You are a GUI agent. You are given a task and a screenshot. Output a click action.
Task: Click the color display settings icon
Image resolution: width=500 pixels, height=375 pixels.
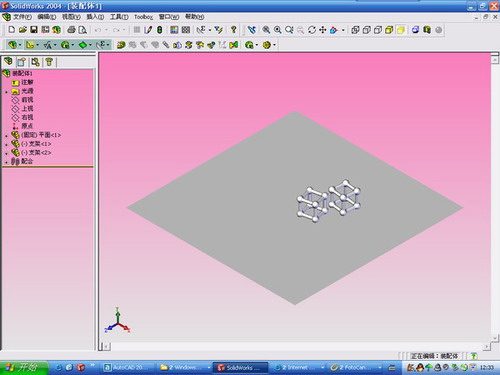[174, 30]
